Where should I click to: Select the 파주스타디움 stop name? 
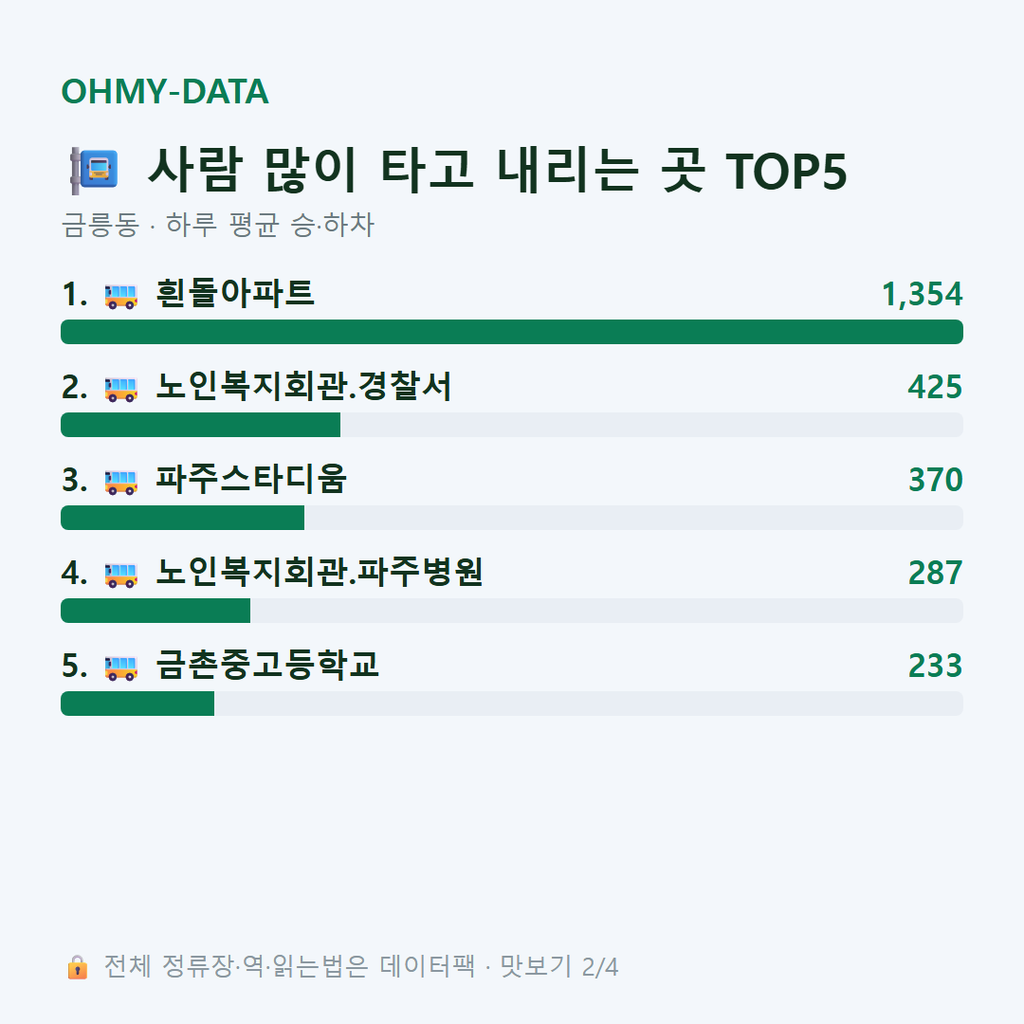[x=251, y=479]
